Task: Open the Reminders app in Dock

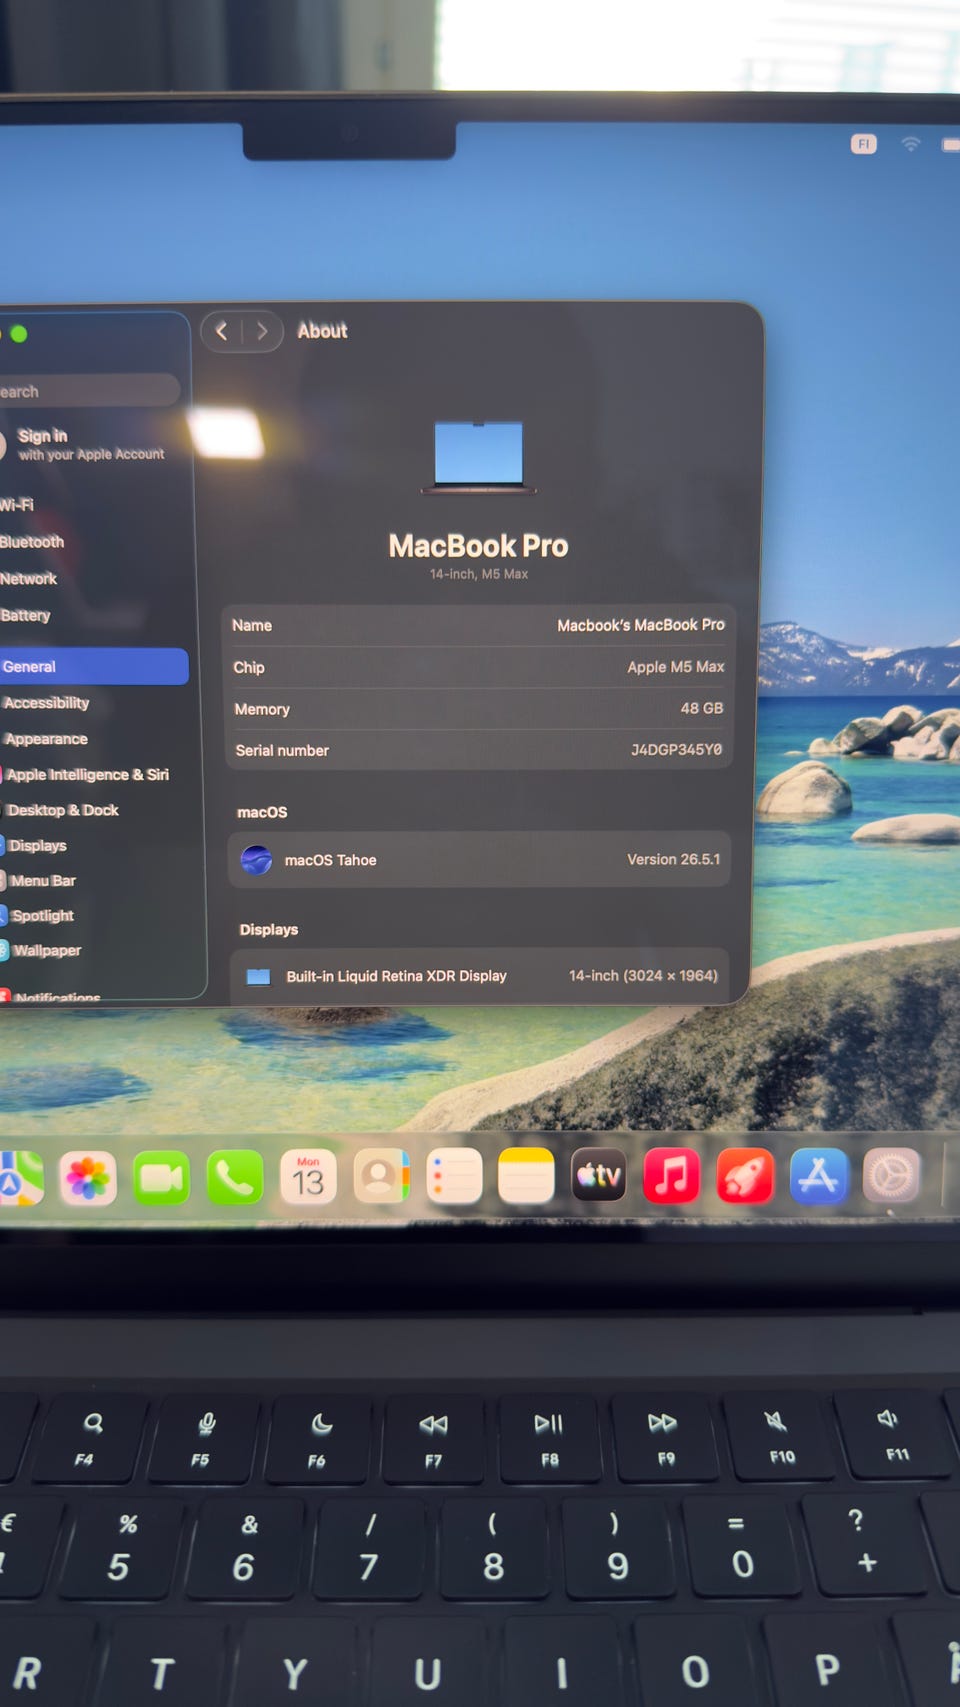Action: point(454,1176)
